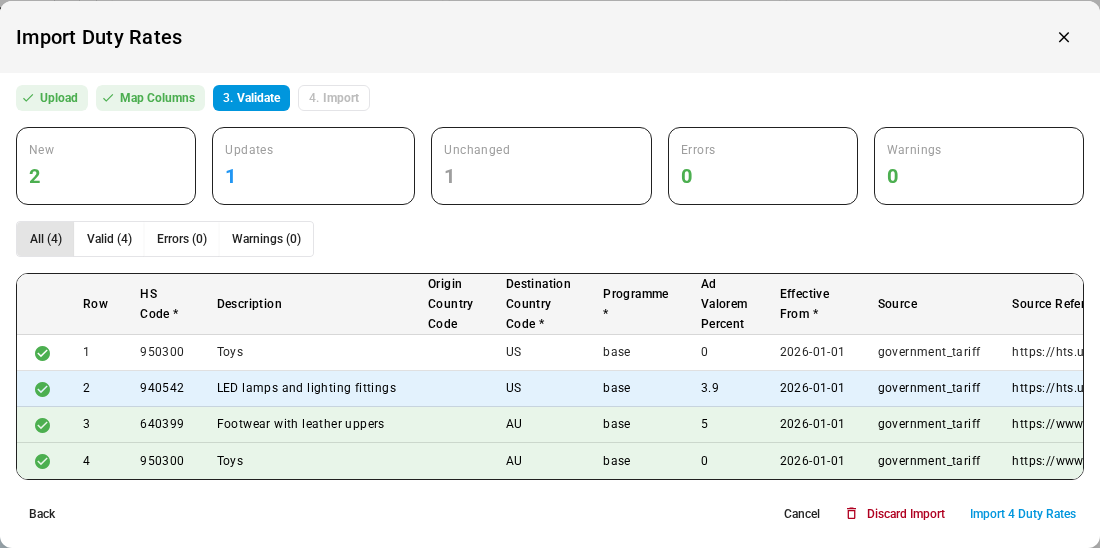1100x548 pixels.
Task: Click the Ad Valorem Percent header
Action: click(x=724, y=304)
